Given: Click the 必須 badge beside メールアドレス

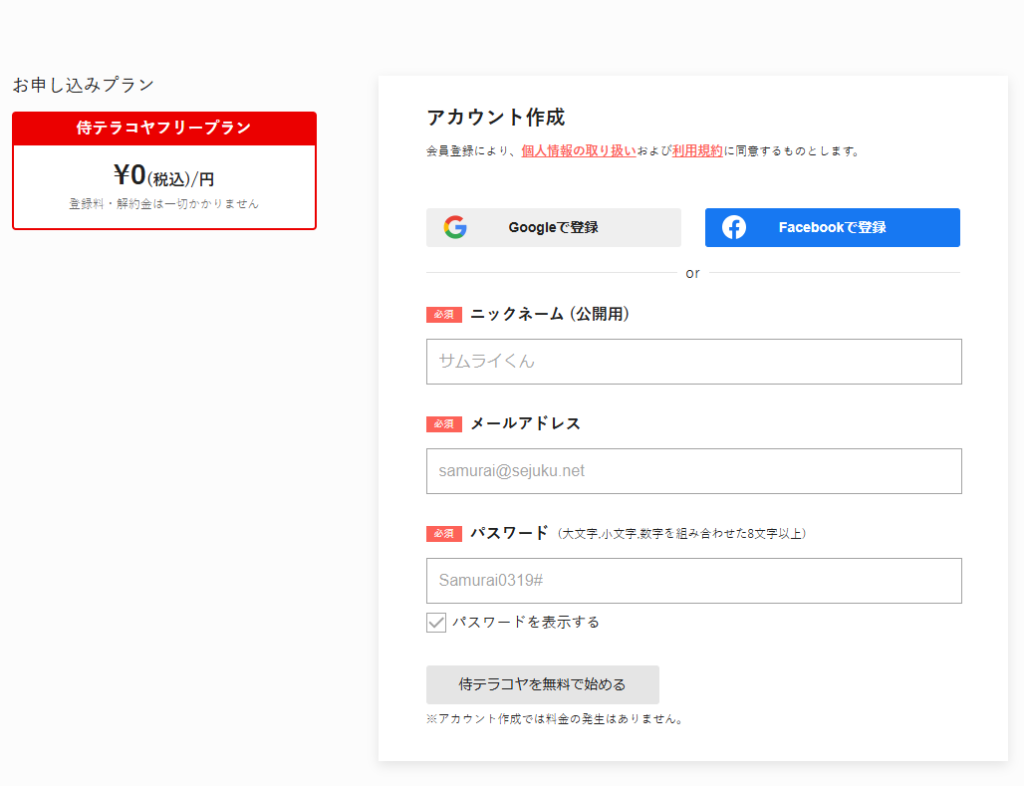Looking at the screenshot, I should point(444,424).
